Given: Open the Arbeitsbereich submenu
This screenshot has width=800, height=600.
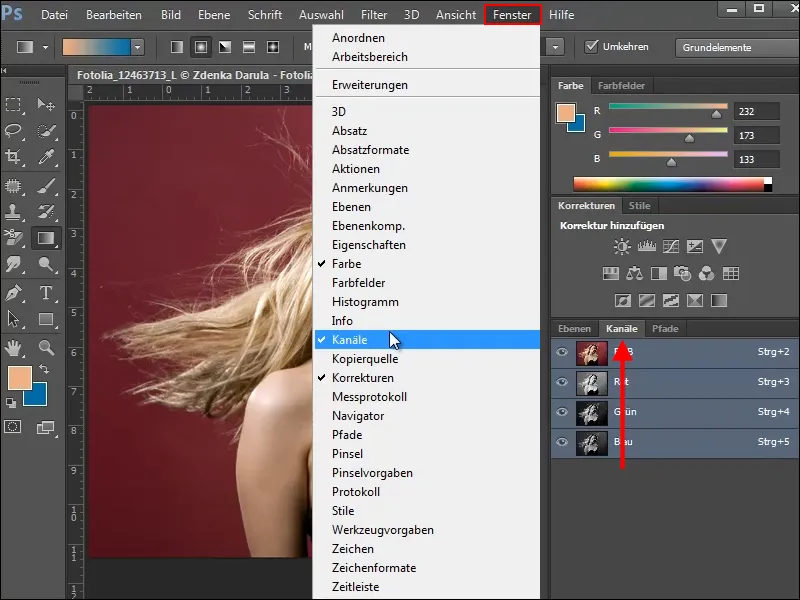Looking at the screenshot, I should 427,57.
